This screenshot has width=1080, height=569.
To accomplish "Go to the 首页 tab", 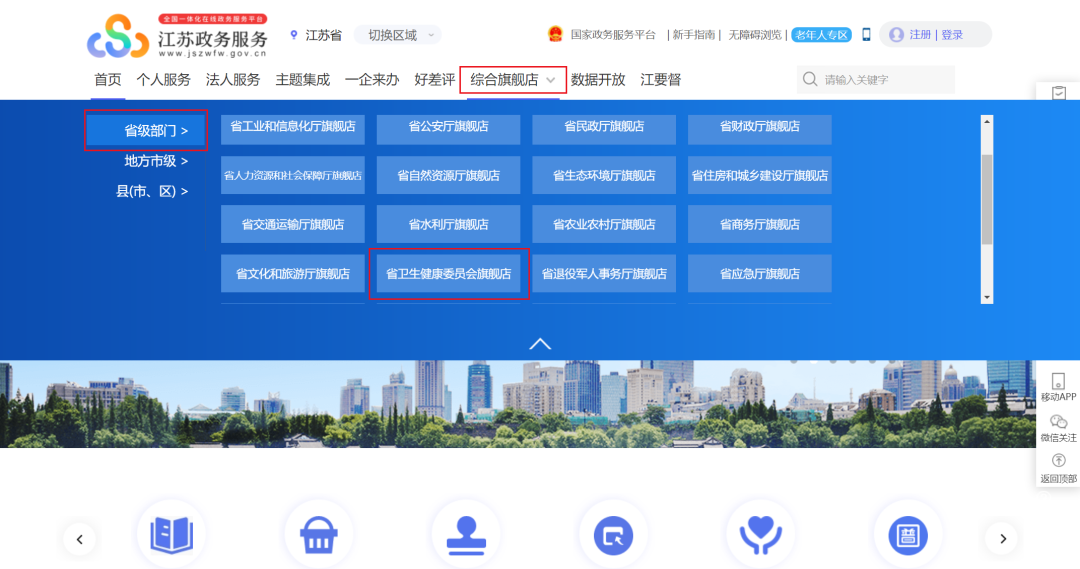I will [x=108, y=80].
